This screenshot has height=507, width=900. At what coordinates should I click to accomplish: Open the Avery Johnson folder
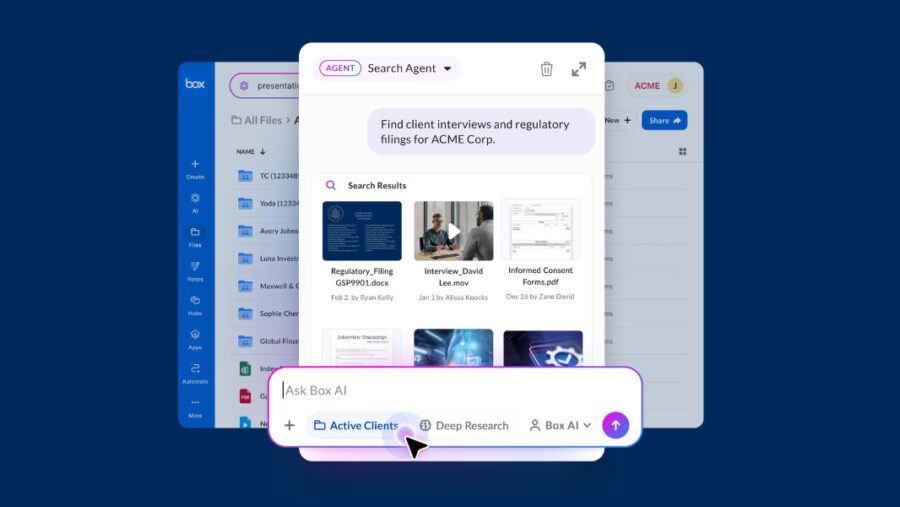269,231
